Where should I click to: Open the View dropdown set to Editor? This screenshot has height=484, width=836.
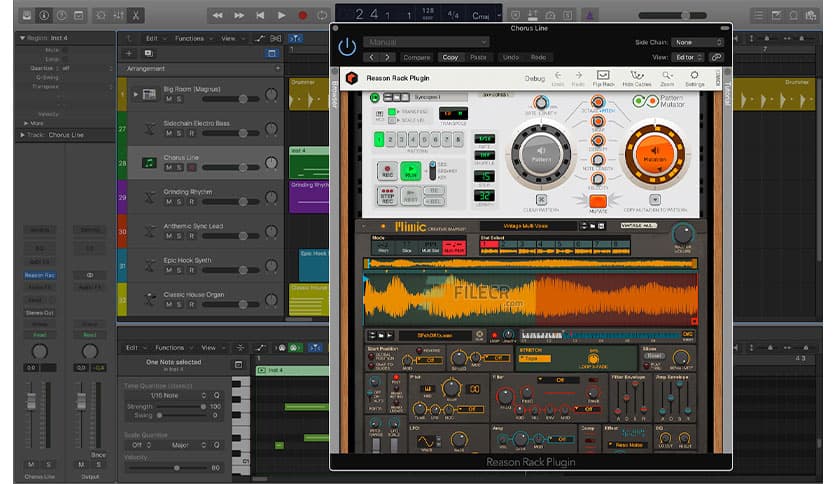(688, 57)
